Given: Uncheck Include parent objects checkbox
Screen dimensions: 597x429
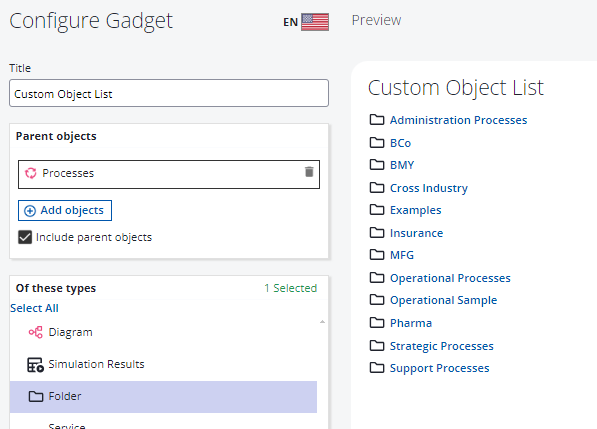Looking at the screenshot, I should [25, 237].
